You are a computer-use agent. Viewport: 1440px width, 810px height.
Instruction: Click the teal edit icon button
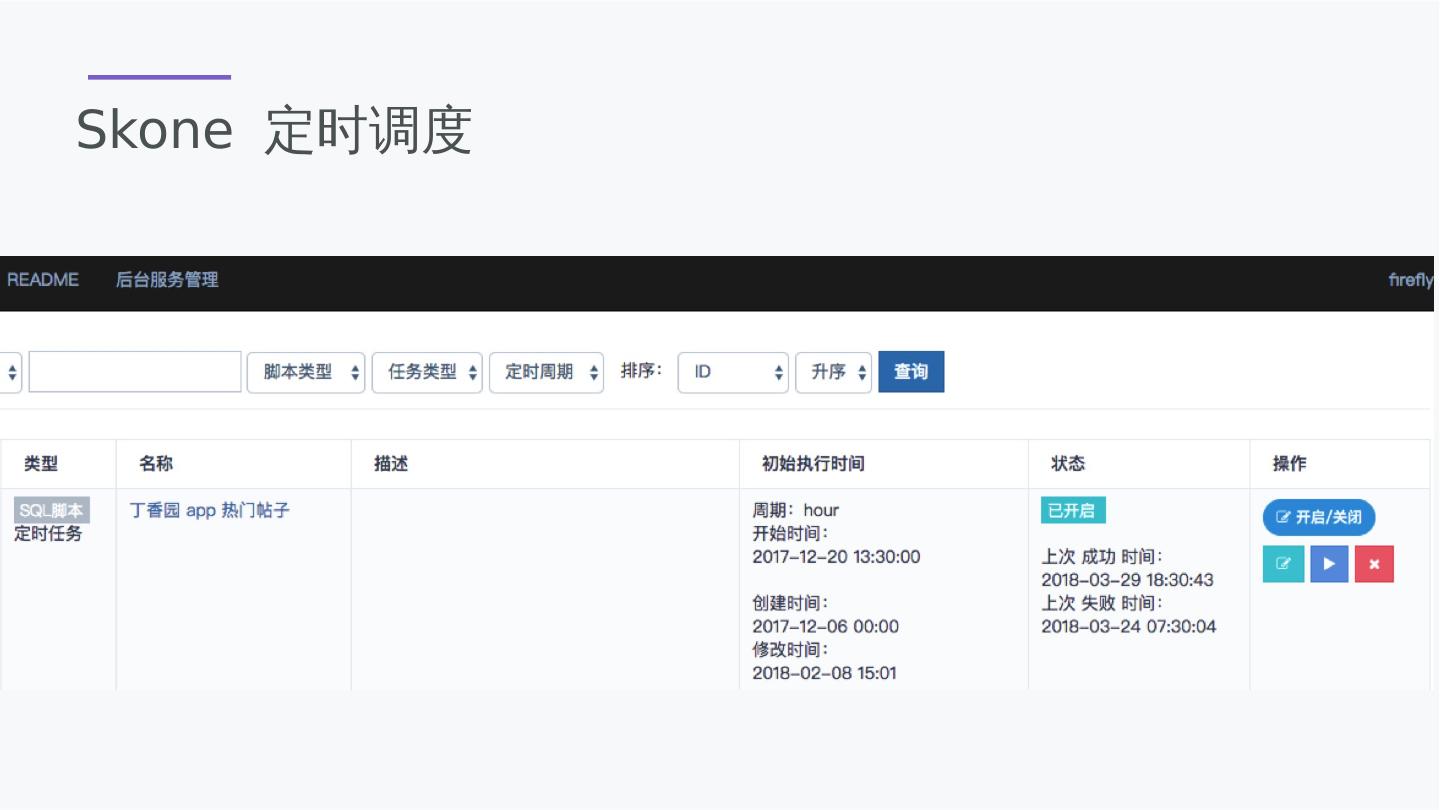[1283, 564]
